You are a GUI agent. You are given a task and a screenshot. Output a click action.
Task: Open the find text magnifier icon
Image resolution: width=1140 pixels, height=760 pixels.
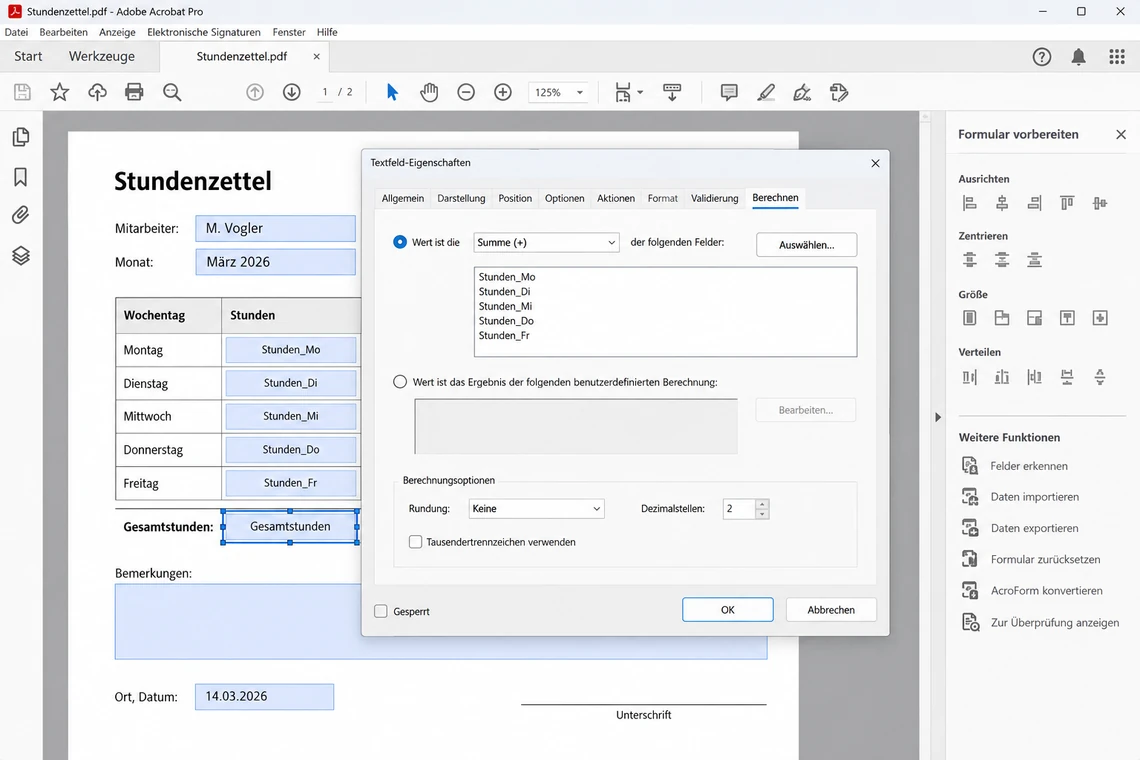pyautogui.click(x=172, y=92)
